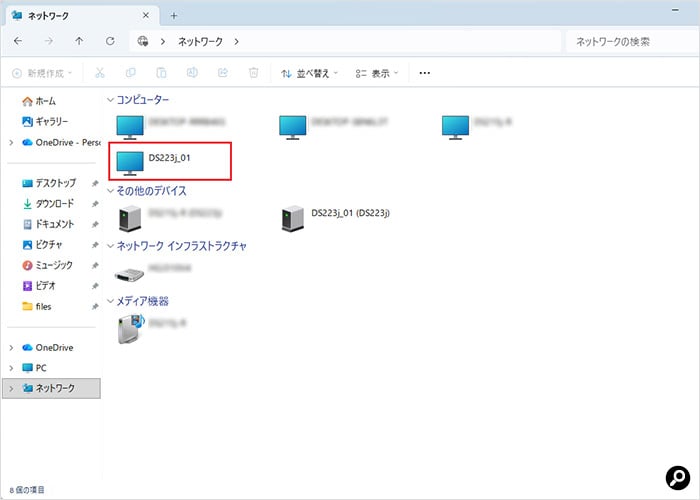Viewport: 700px width, 500px height.
Task: Select the media device icon under メディア機器
Action: [131, 329]
